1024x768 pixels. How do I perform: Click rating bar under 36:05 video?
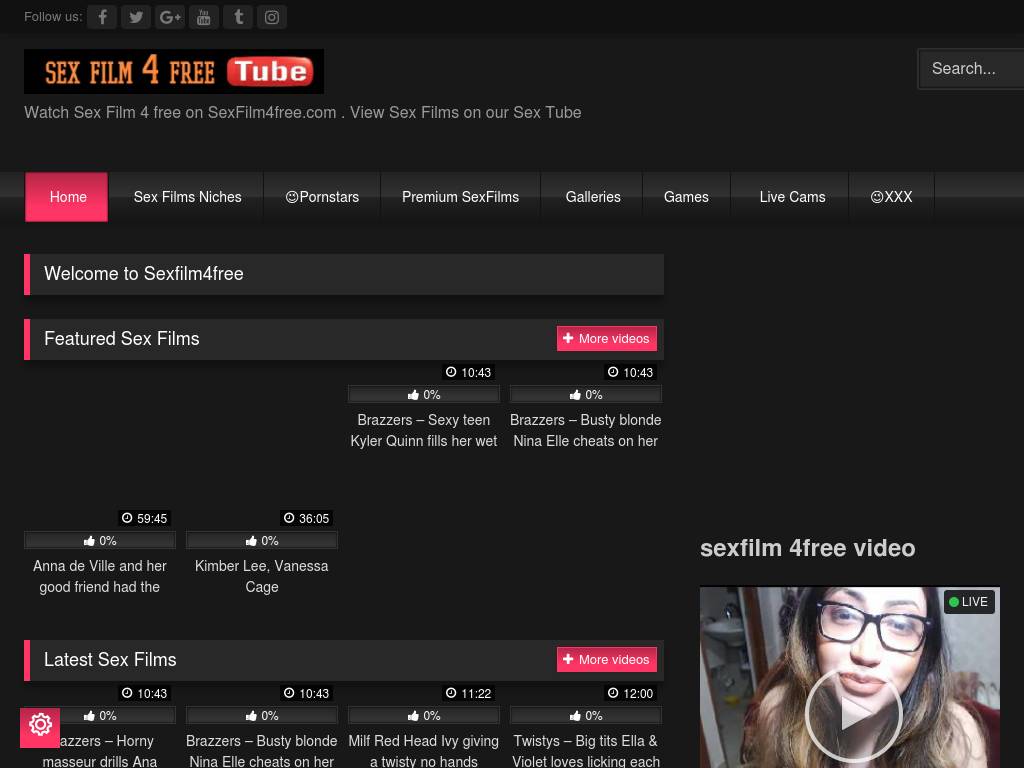coord(262,540)
